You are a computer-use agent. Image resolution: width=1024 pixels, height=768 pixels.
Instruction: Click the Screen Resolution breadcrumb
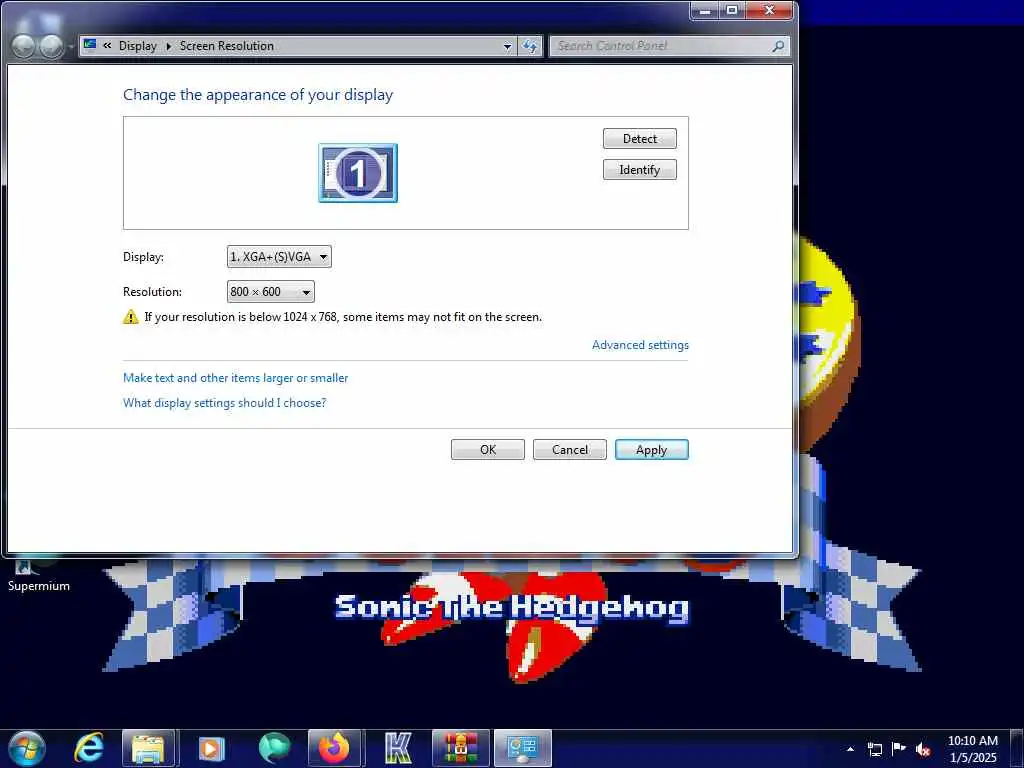pos(227,46)
